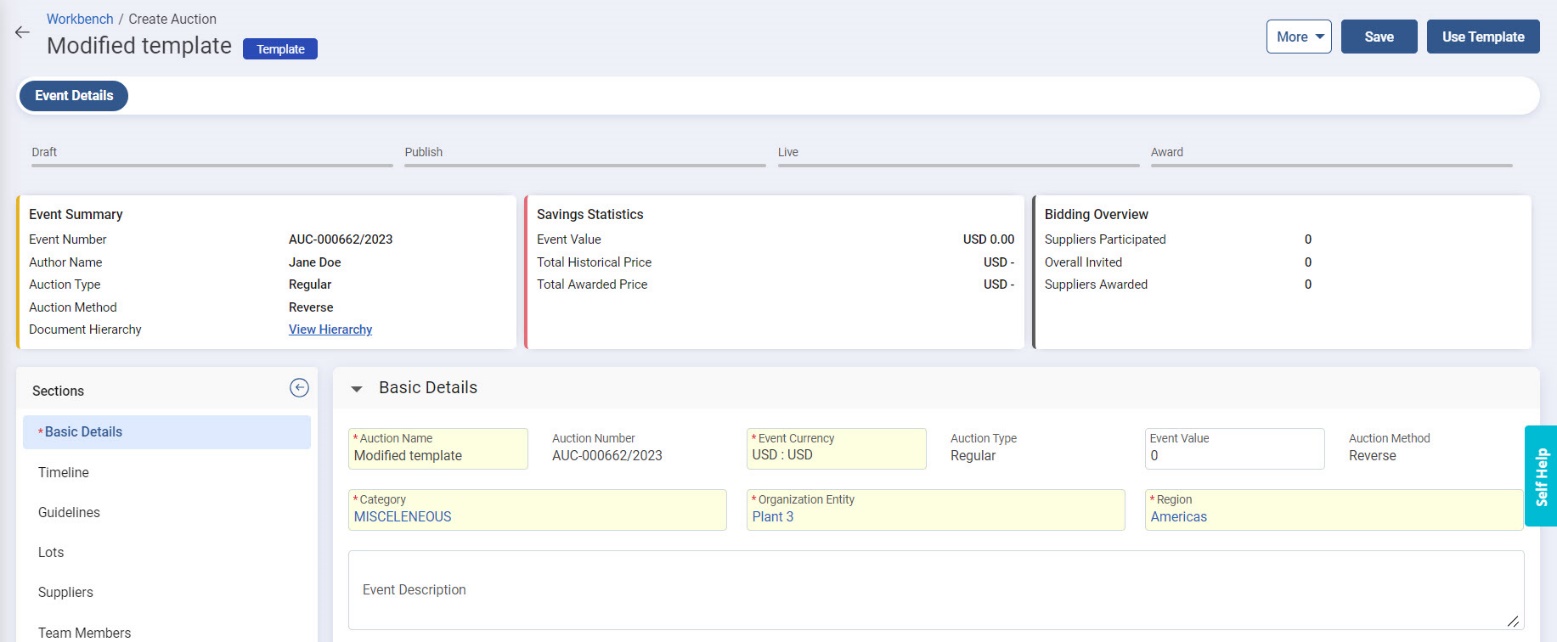Select Timeline in the Sections list

pyautogui.click(x=64, y=472)
